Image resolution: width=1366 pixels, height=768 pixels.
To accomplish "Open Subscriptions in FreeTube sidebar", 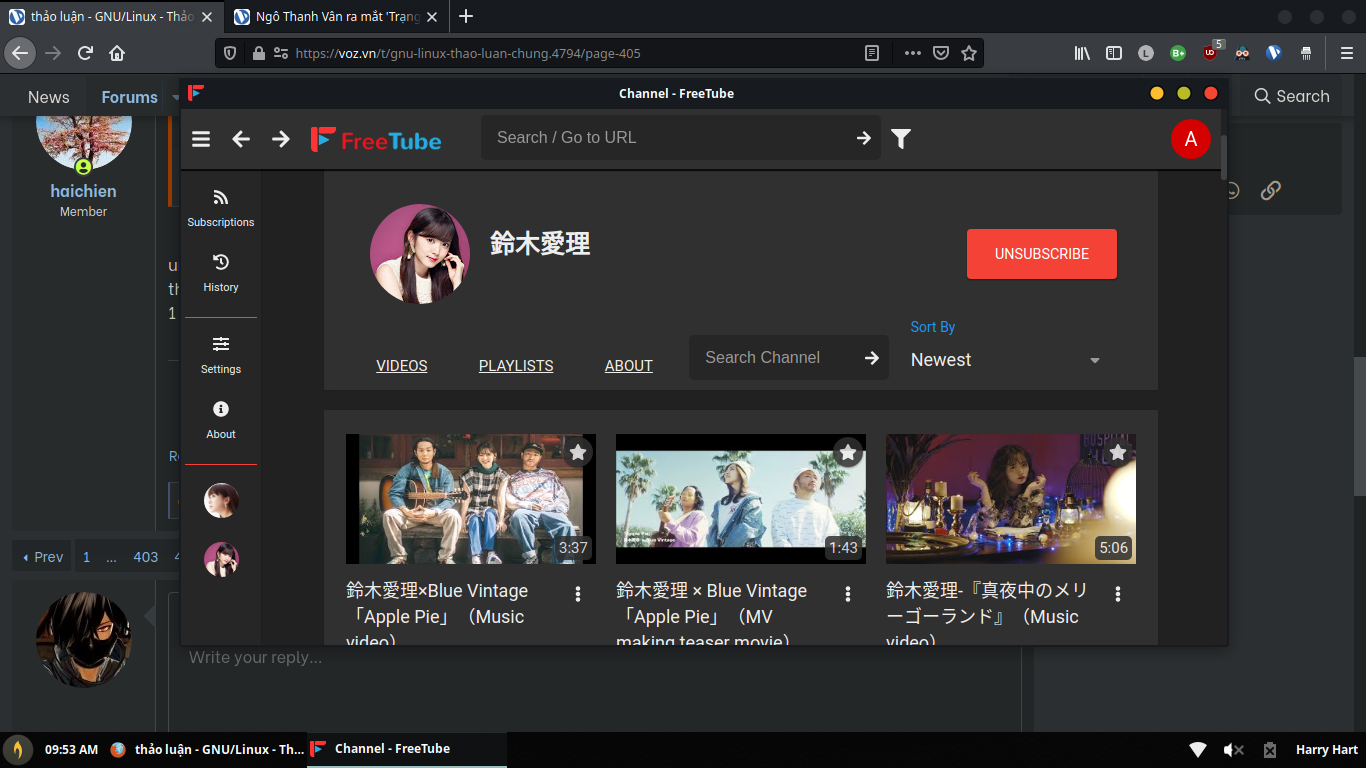I will tap(221, 208).
